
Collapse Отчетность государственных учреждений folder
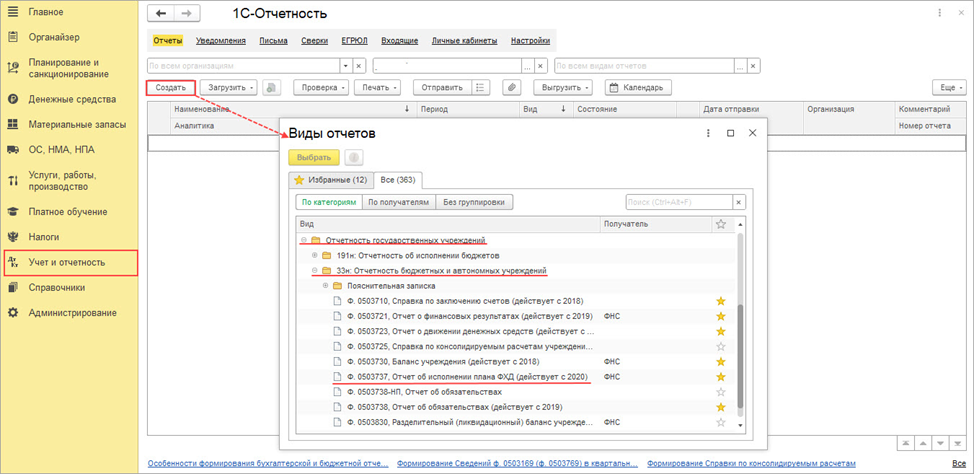pos(304,240)
